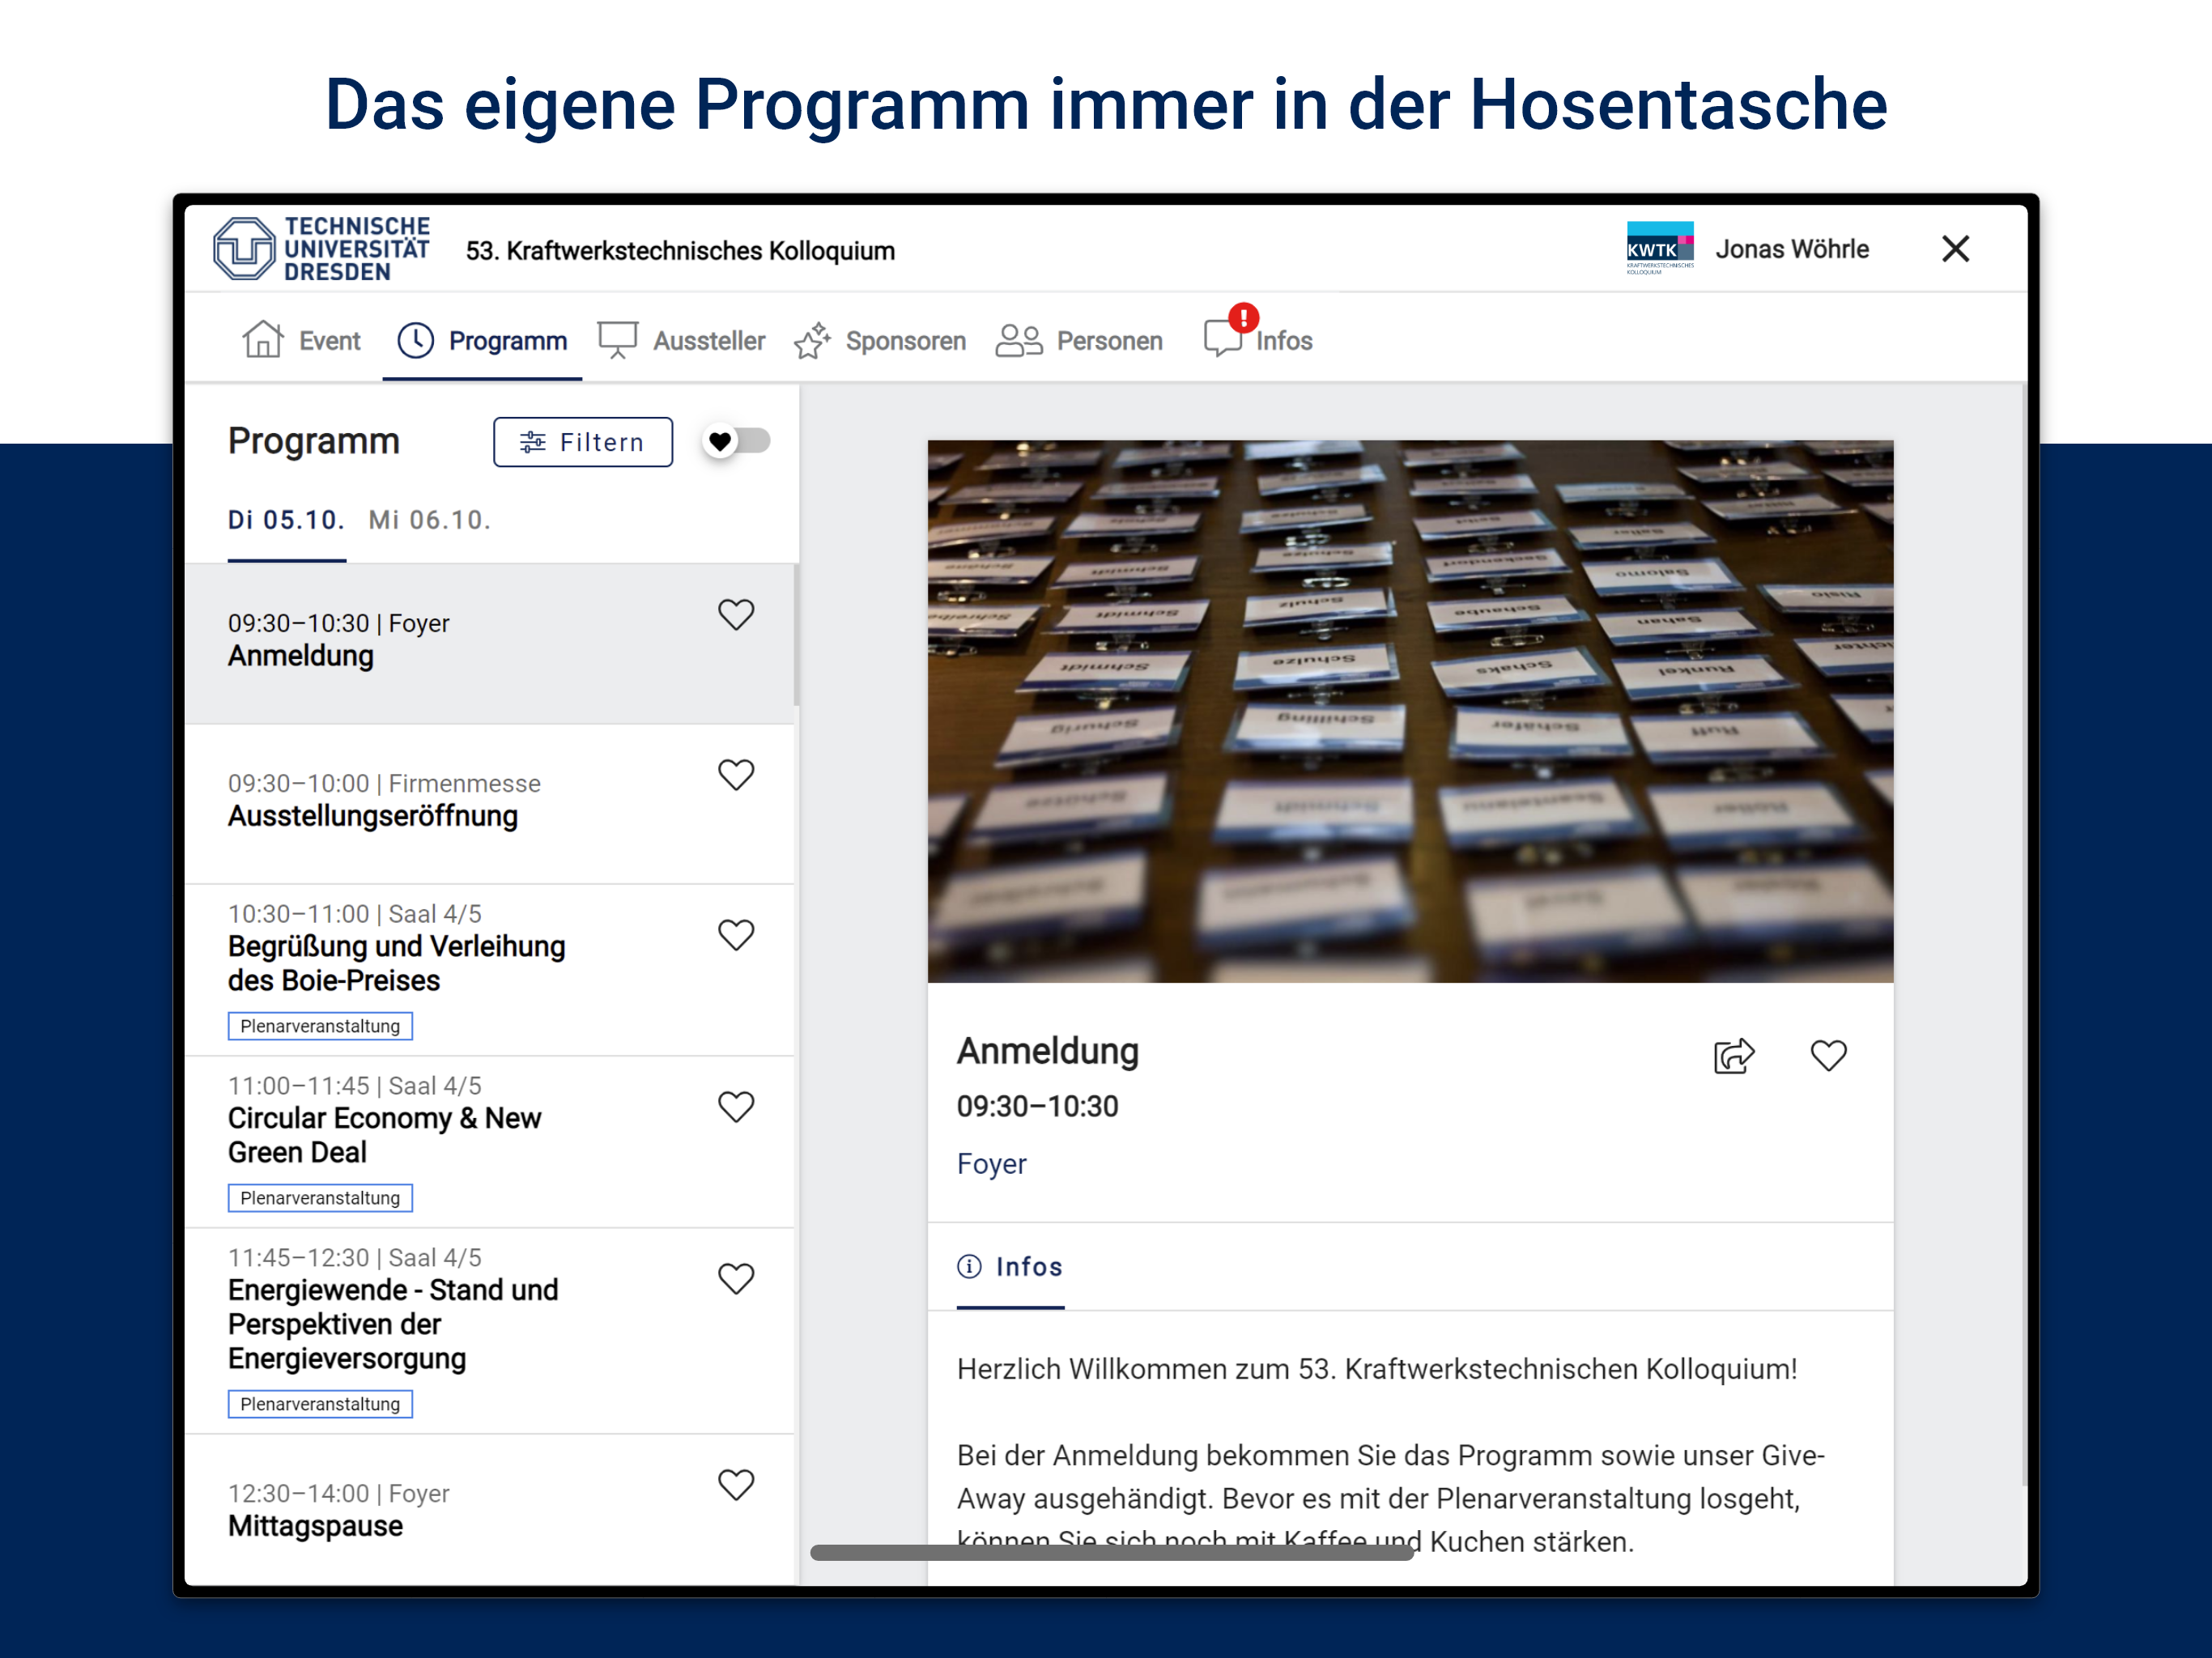
Task: Open the Aussteller tab
Action: (681, 340)
